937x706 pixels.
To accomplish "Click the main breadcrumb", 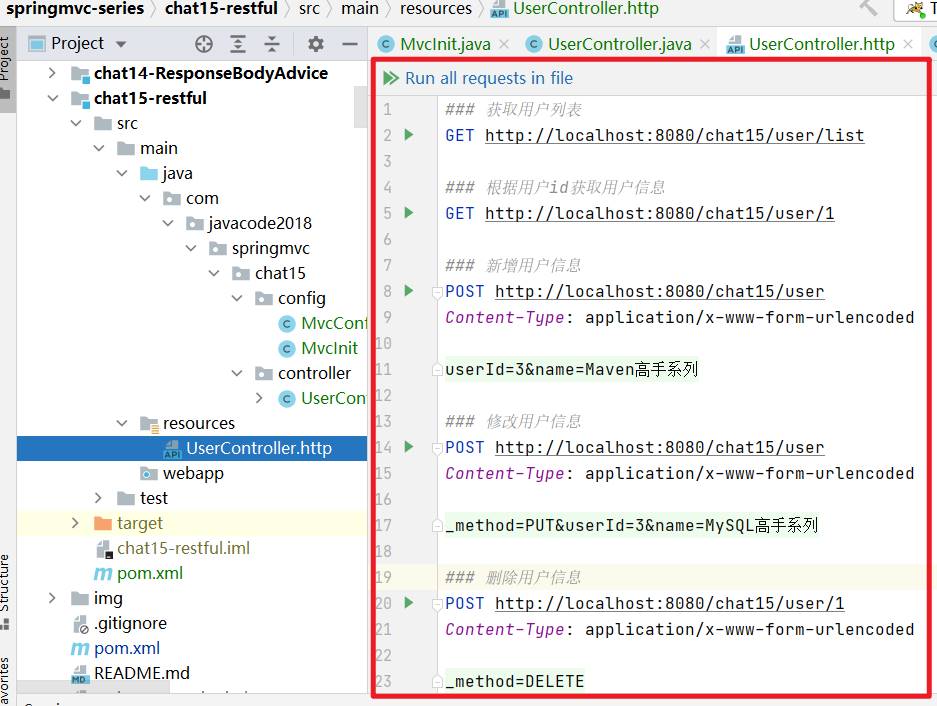I will coord(360,8).
